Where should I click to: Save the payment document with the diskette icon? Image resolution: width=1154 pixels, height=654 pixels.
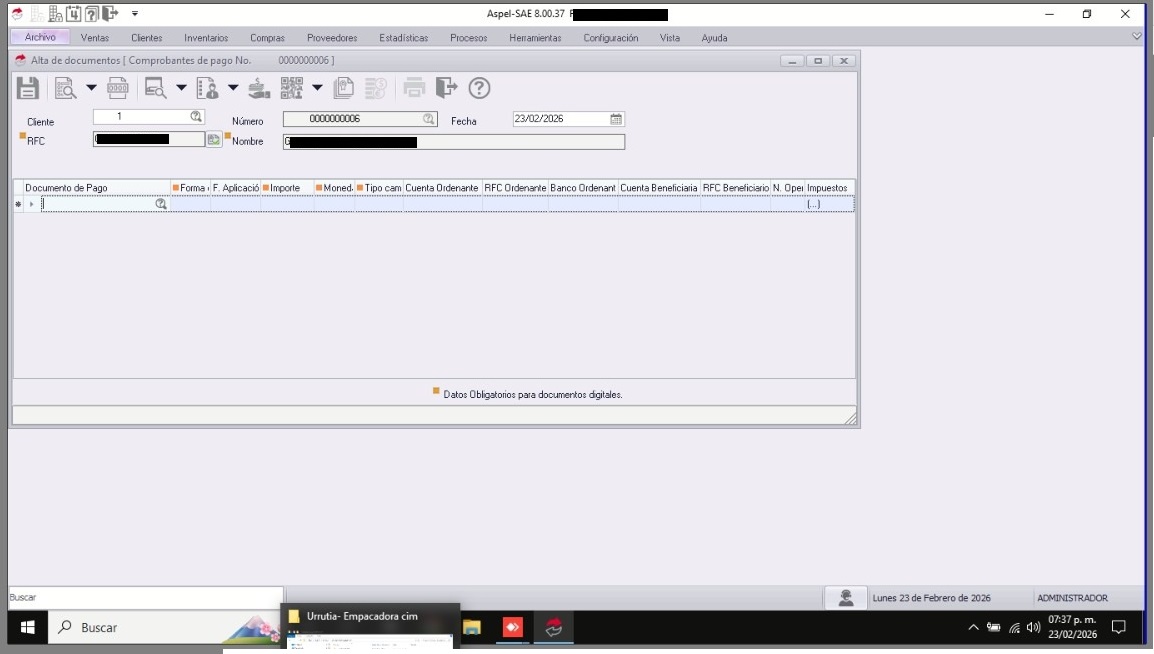[28, 88]
